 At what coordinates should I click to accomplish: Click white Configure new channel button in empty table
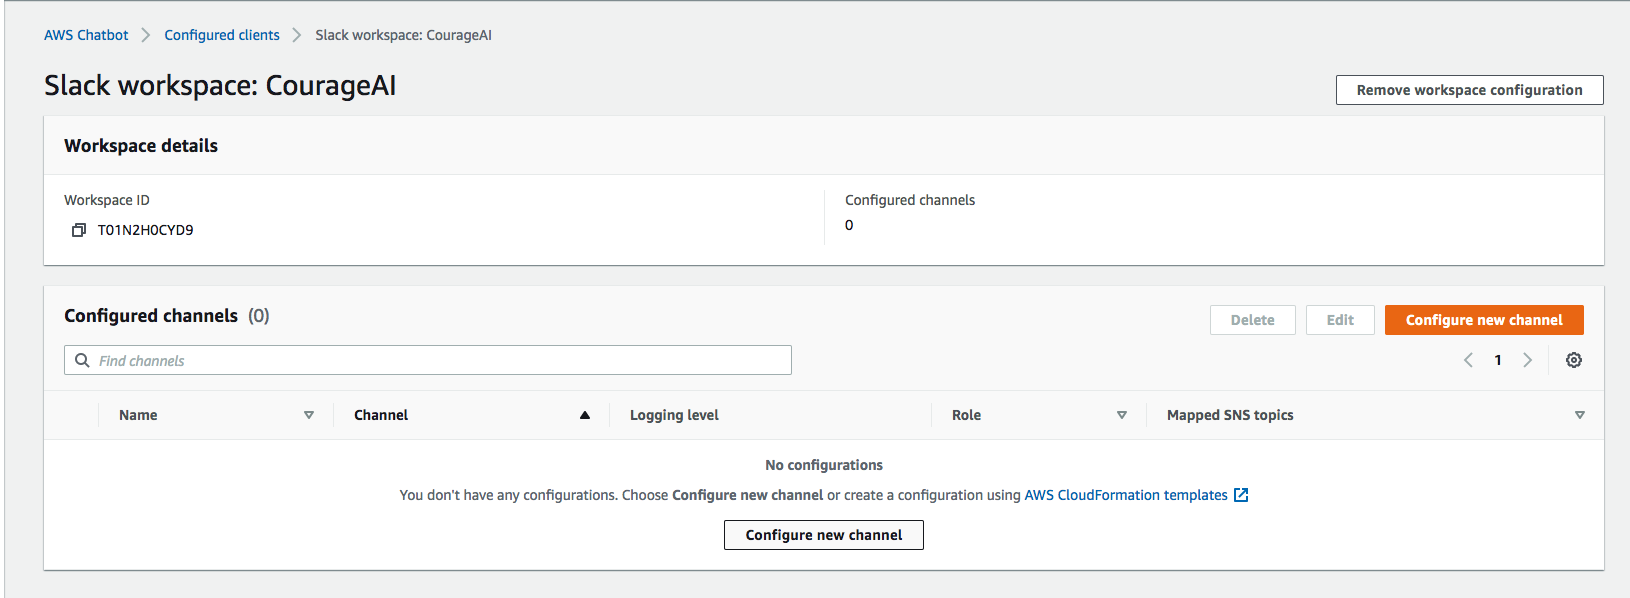824,535
